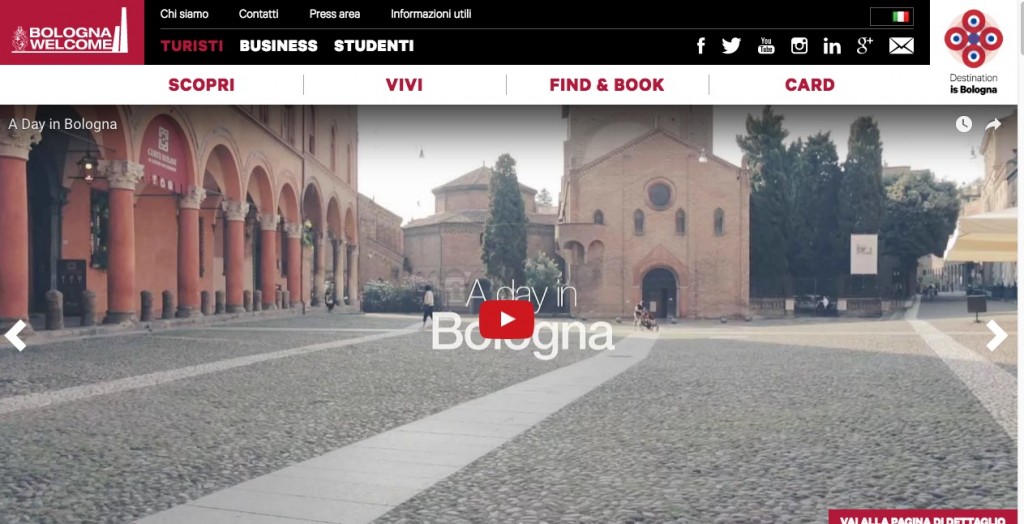Click the Bologna Welcome logo

[x=71, y=33]
